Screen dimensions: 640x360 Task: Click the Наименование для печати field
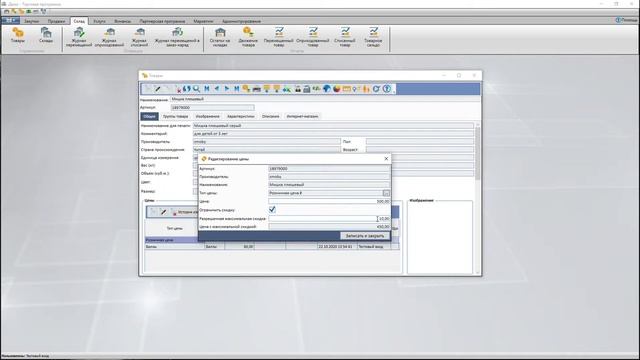coord(333,126)
